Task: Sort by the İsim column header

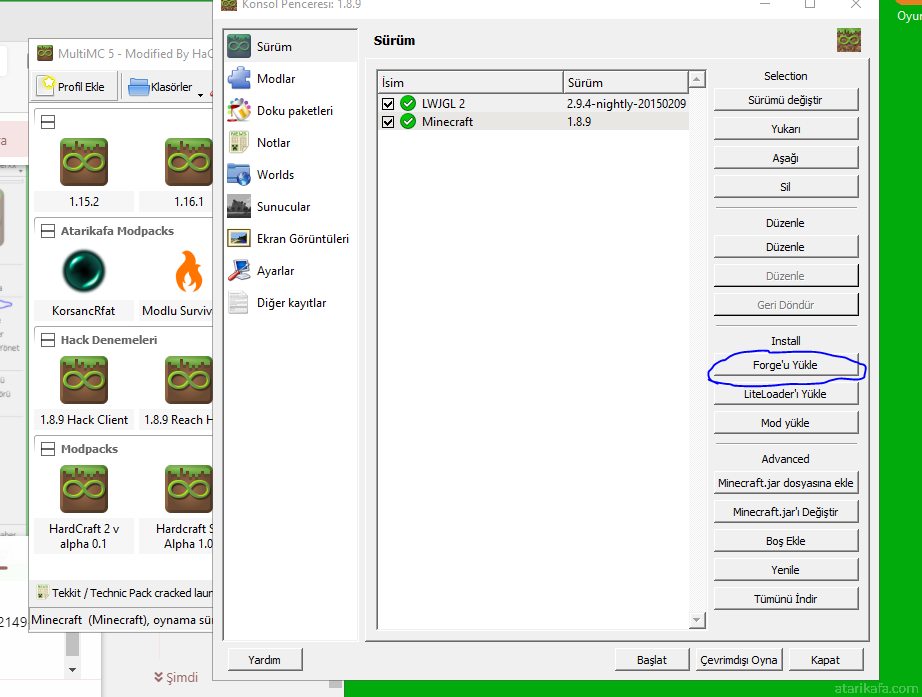Action: 470,82
